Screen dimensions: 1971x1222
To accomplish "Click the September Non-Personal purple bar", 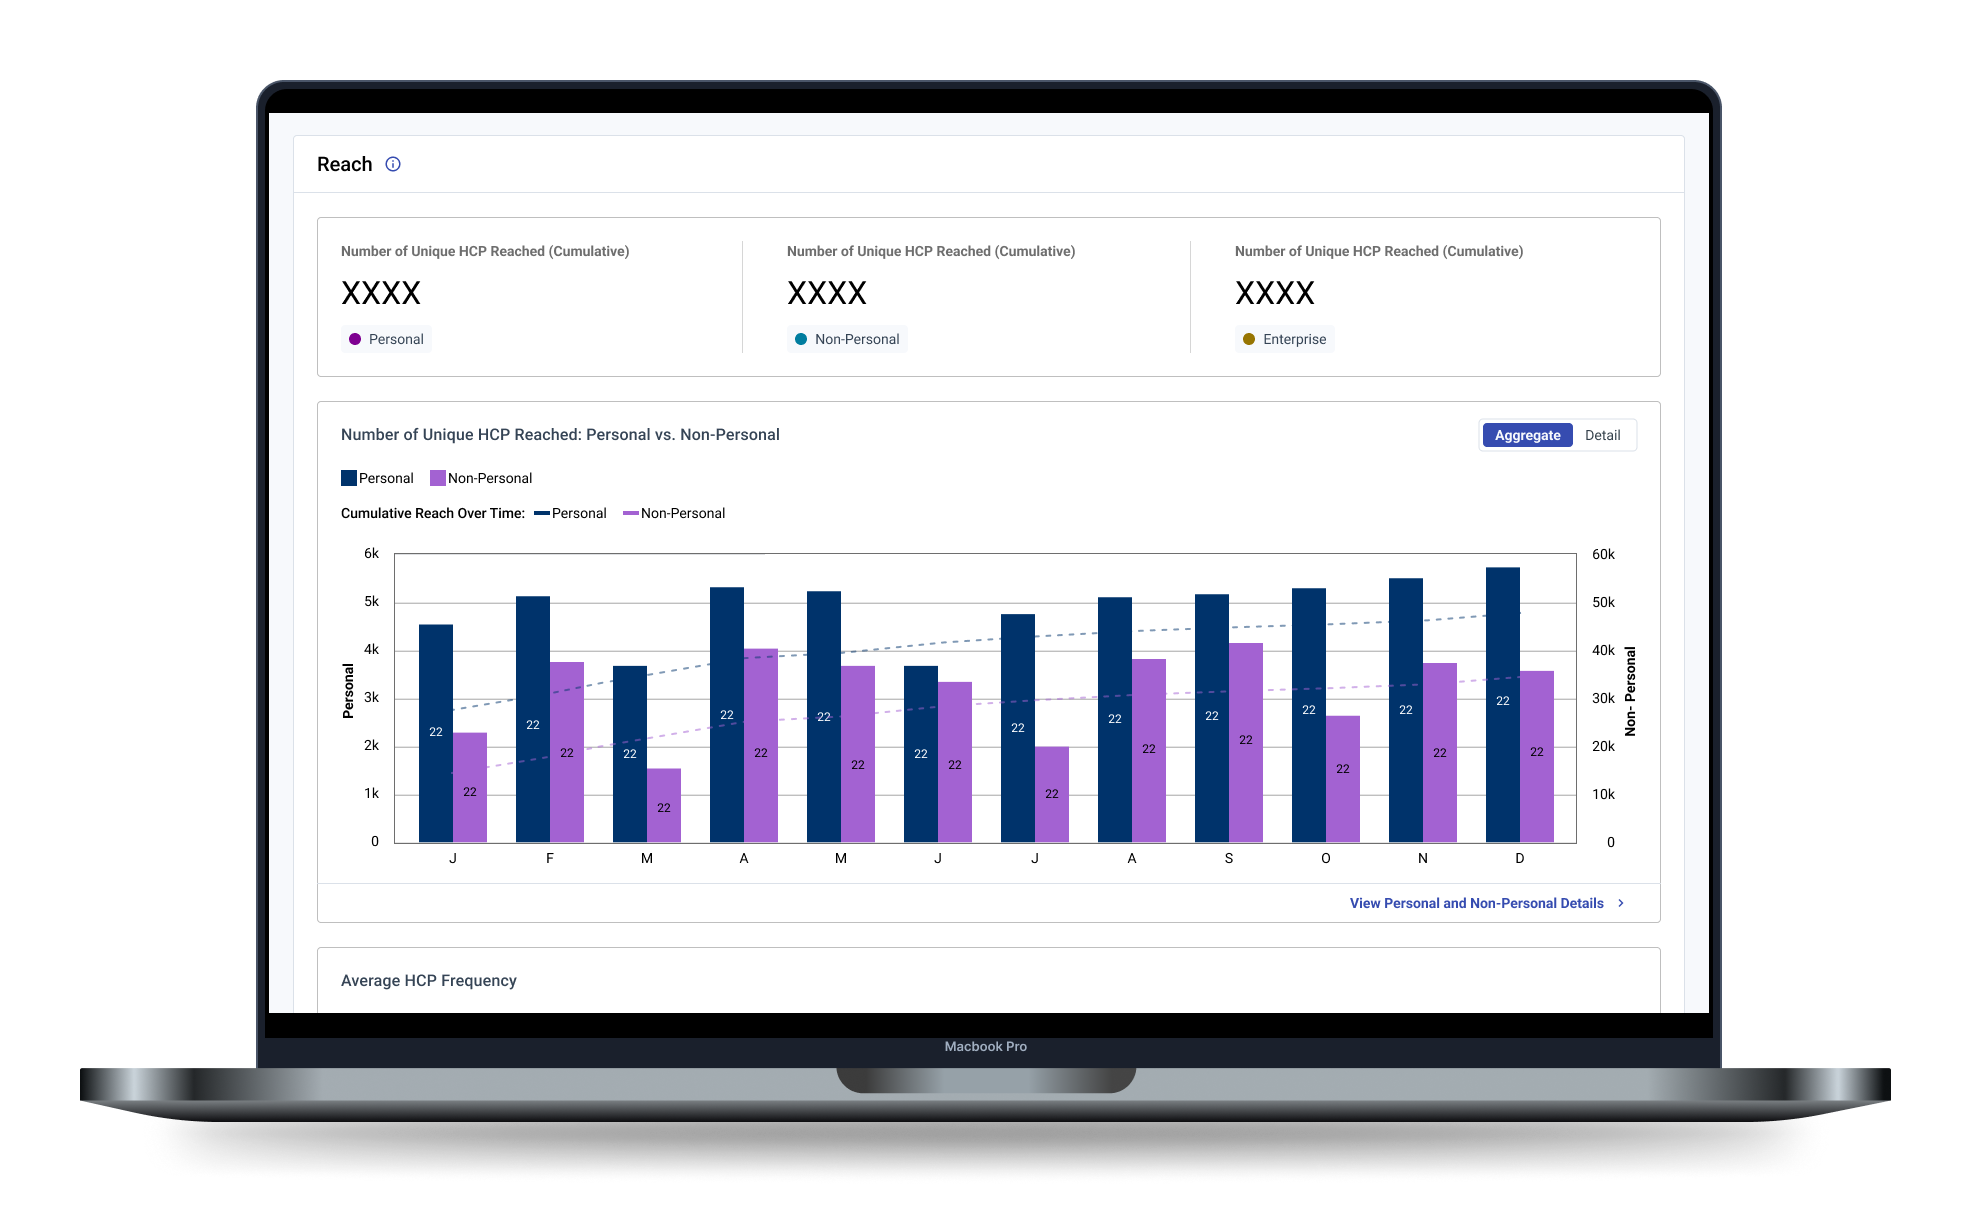I will [1246, 742].
